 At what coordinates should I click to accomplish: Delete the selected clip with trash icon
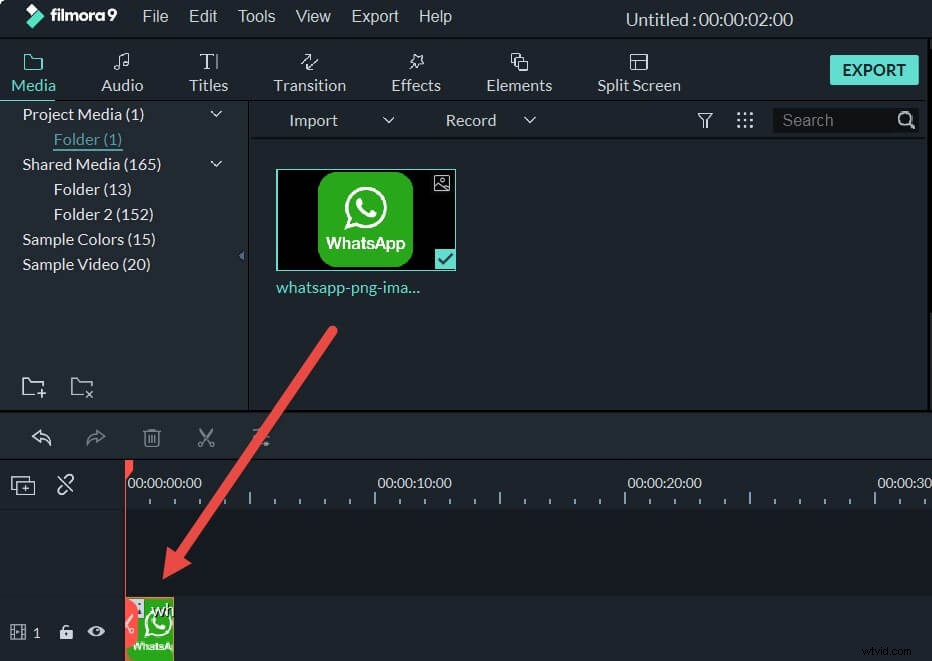(x=151, y=438)
